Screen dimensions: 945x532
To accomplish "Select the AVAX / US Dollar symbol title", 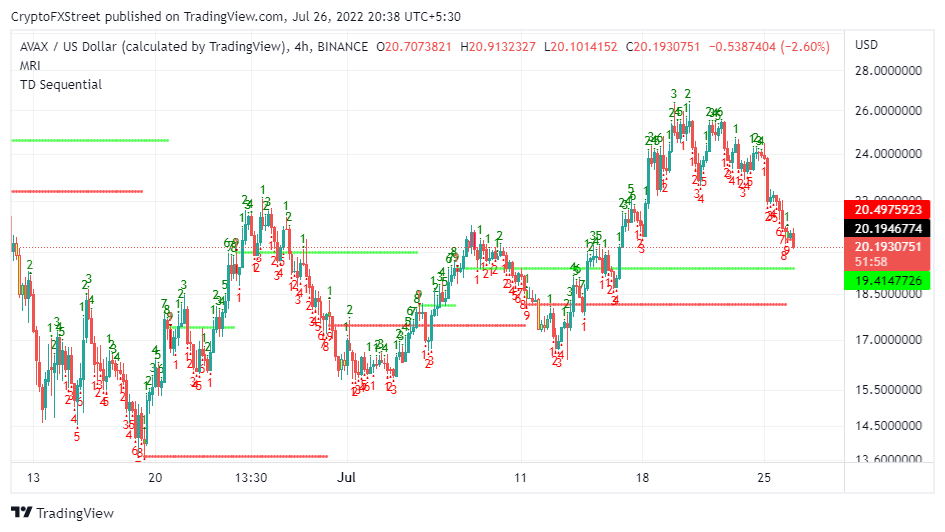I will (150, 47).
